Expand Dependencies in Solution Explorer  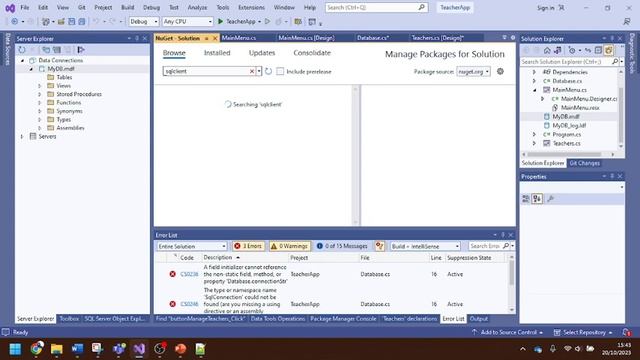point(534,72)
